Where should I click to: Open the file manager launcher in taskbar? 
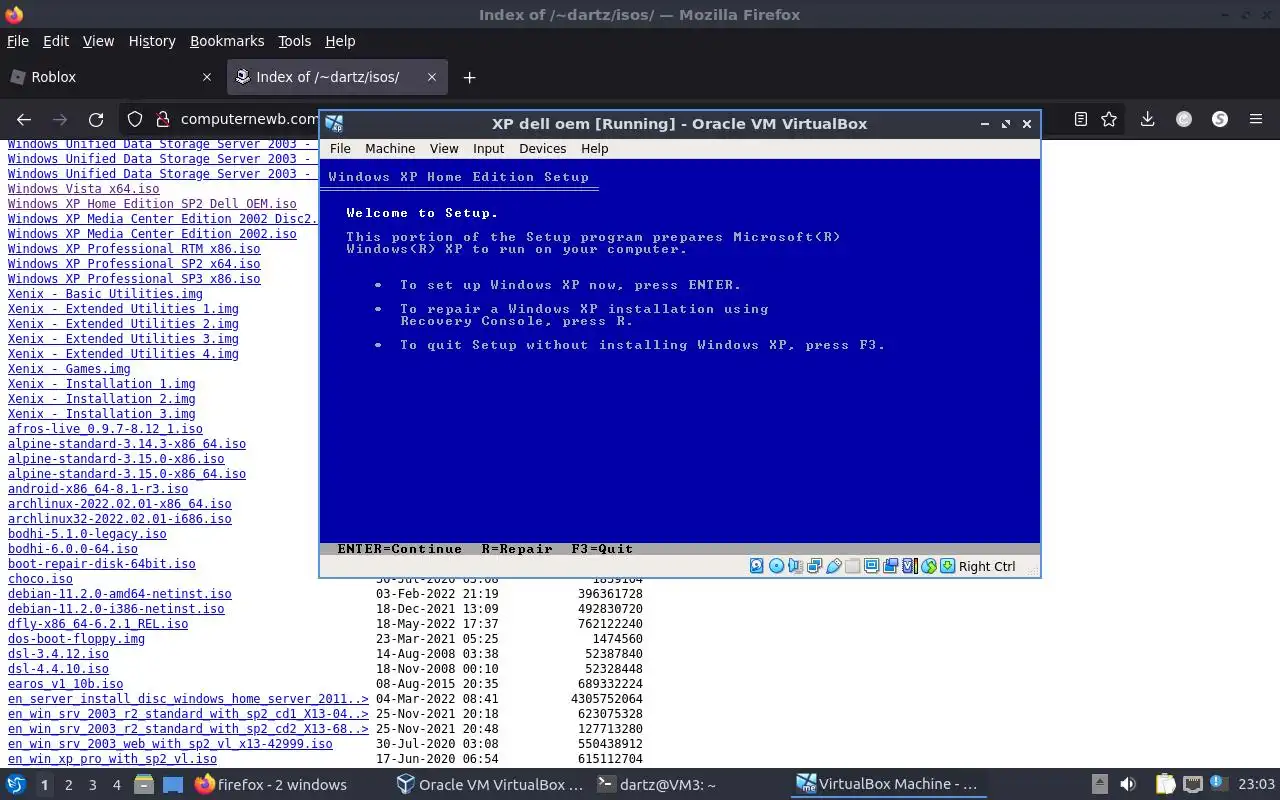point(144,785)
